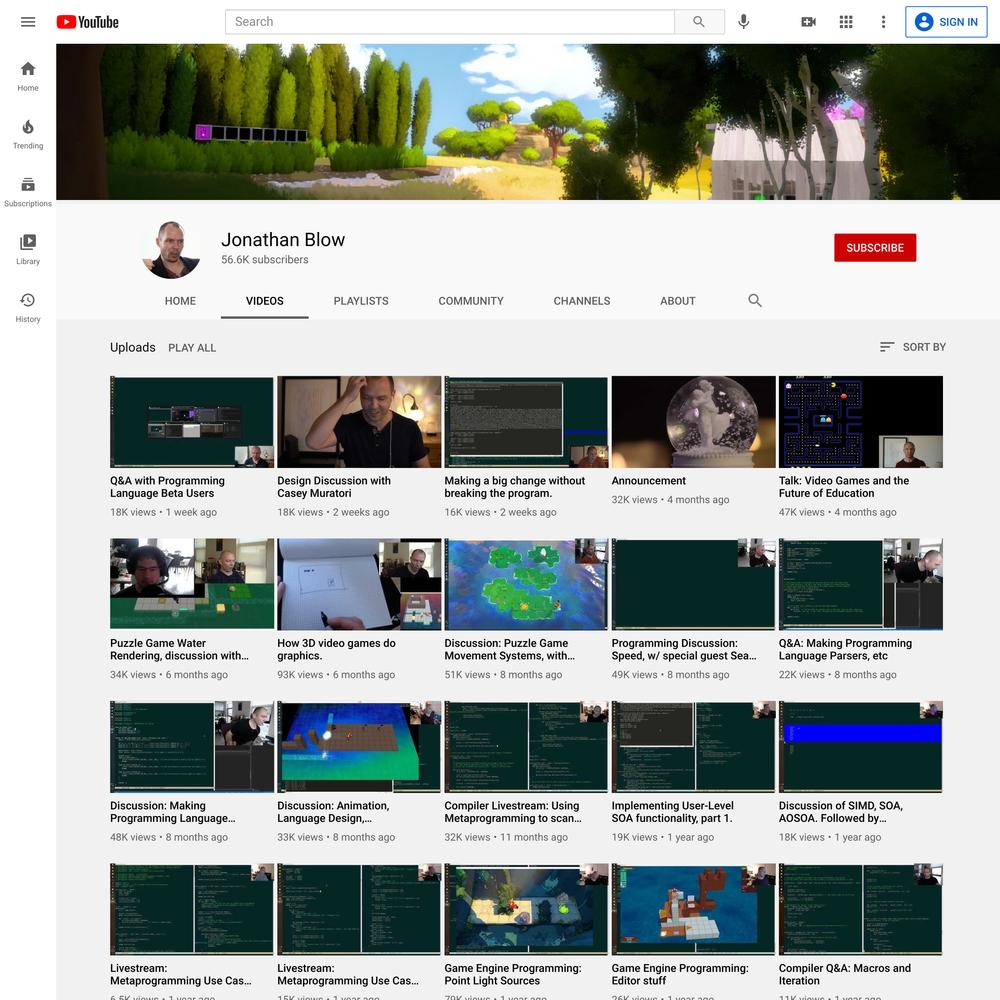This screenshot has width=1000, height=1000.
Task: Click title Puzzle Game Water Rendering
Action: pos(179,649)
